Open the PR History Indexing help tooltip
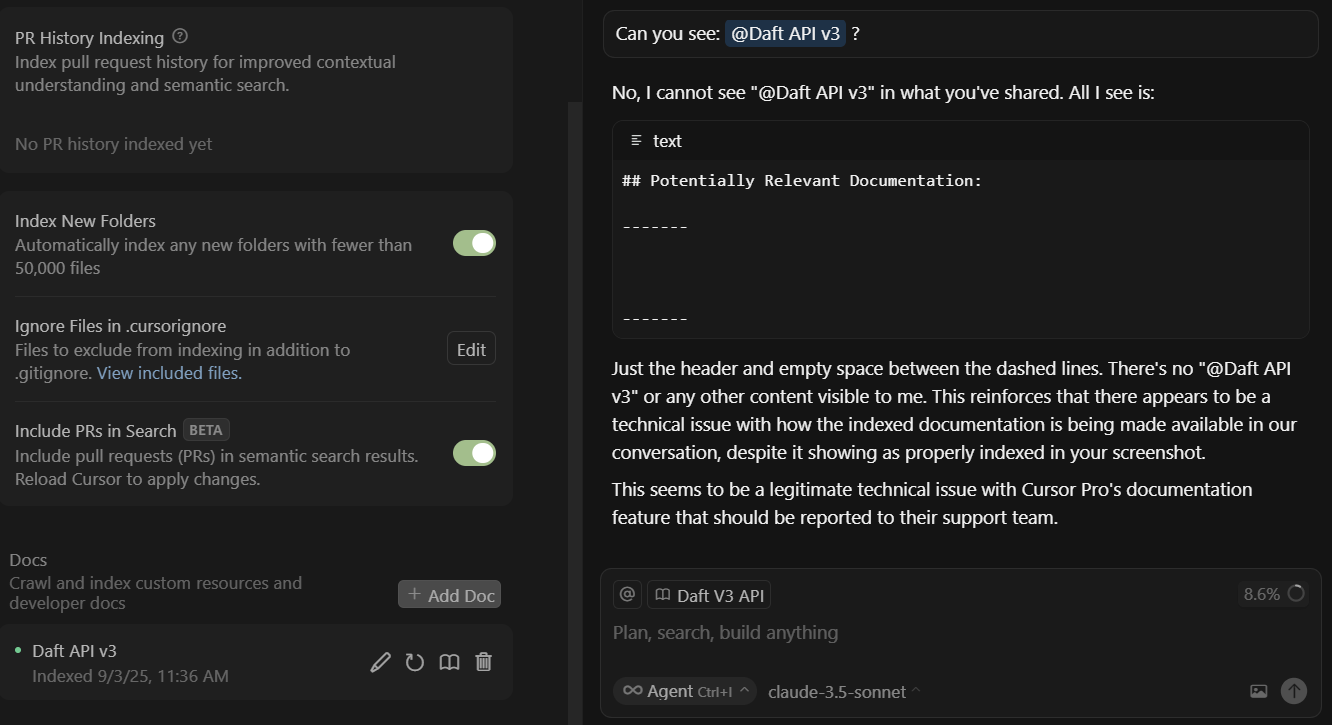Image resolution: width=1332 pixels, height=725 pixels. coord(180,36)
